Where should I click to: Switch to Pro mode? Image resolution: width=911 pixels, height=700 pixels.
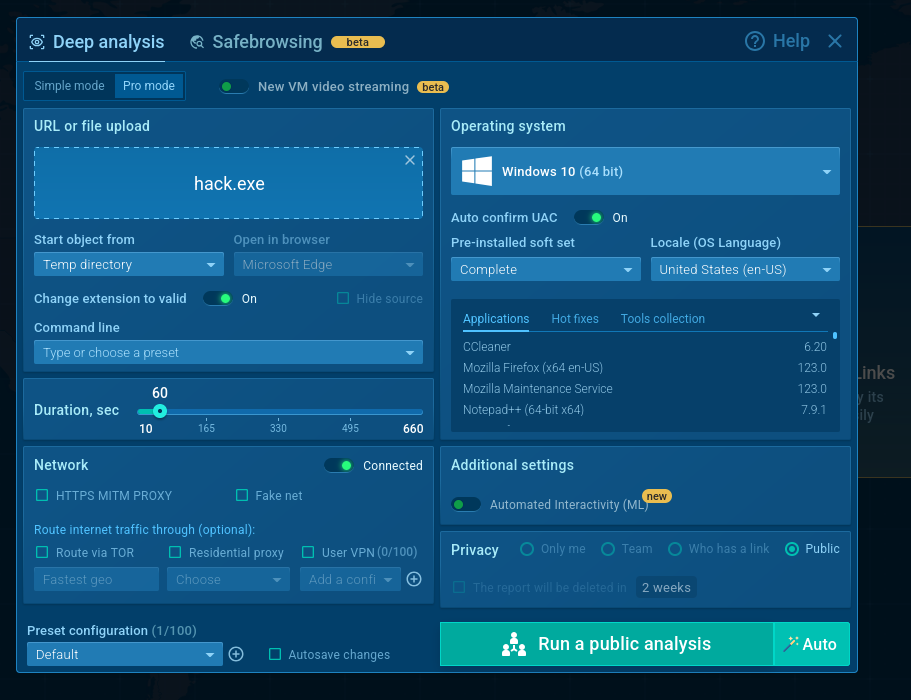pos(149,85)
